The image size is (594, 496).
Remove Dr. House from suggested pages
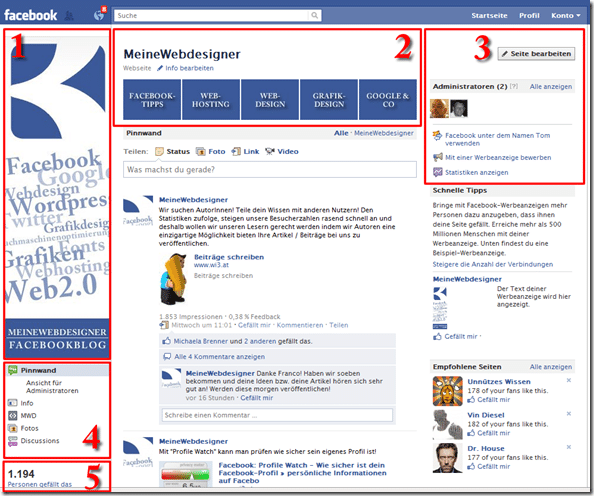tap(569, 447)
